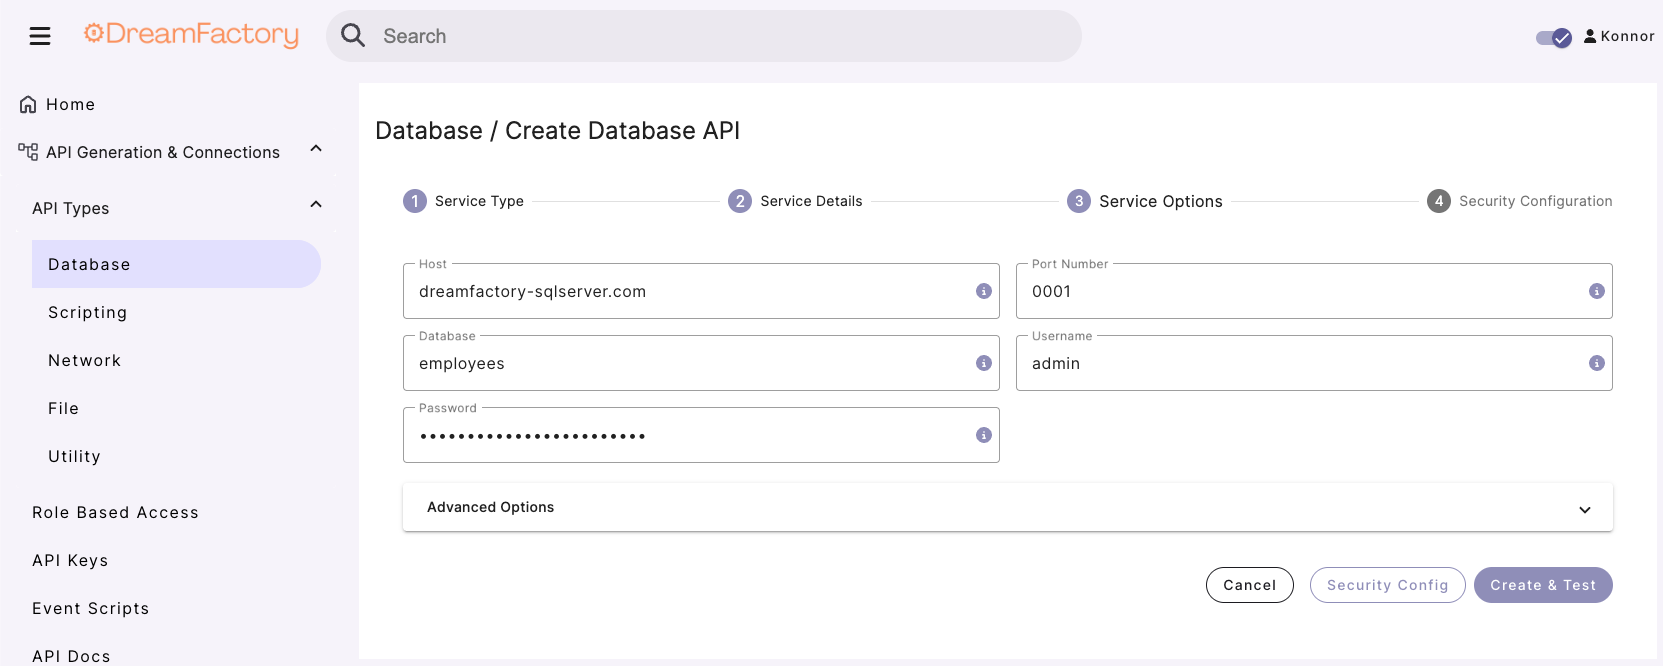Click the Service Type step label
The height and width of the screenshot is (666, 1663).
(x=479, y=201)
